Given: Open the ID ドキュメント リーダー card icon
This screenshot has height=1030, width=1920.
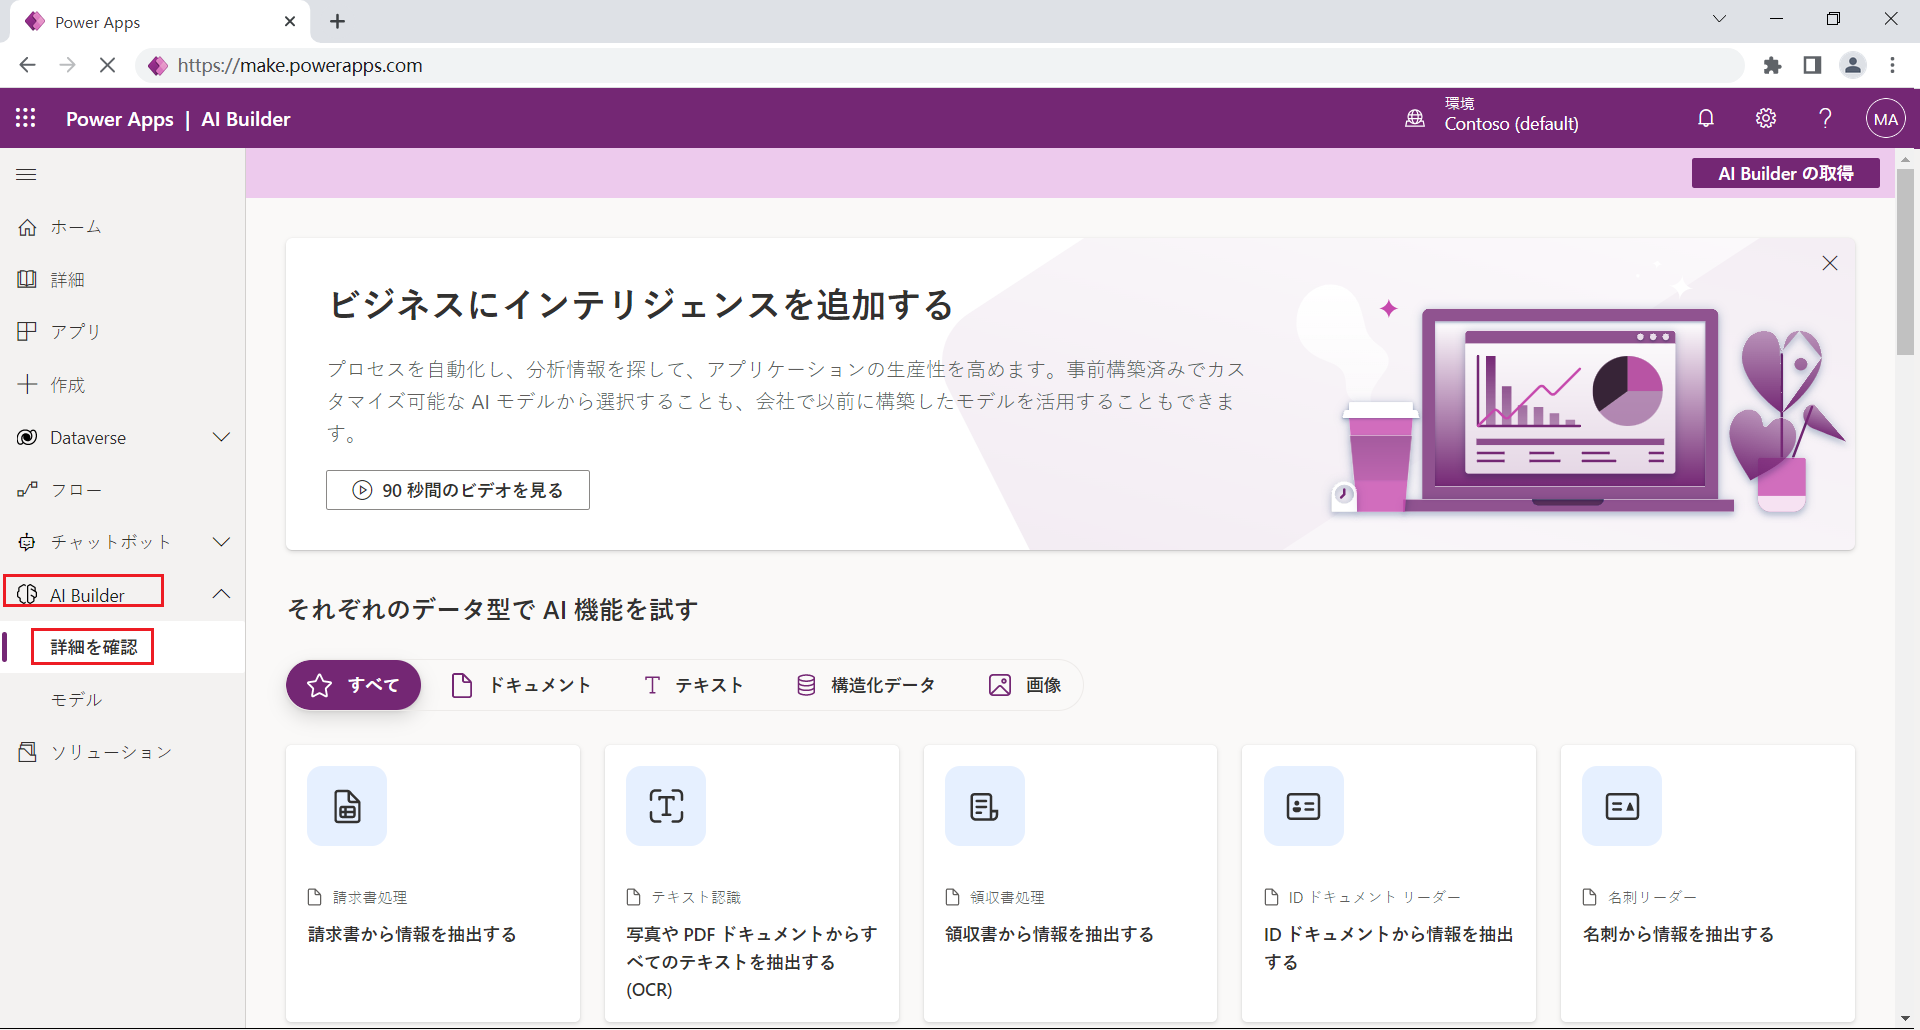Looking at the screenshot, I should tap(1304, 806).
